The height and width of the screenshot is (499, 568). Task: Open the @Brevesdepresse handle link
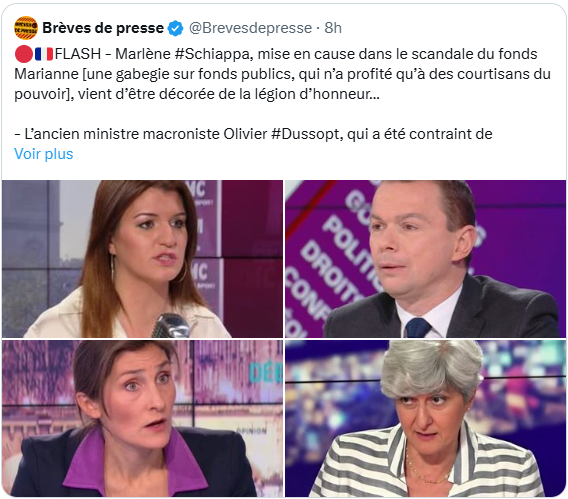click(250, 28)
